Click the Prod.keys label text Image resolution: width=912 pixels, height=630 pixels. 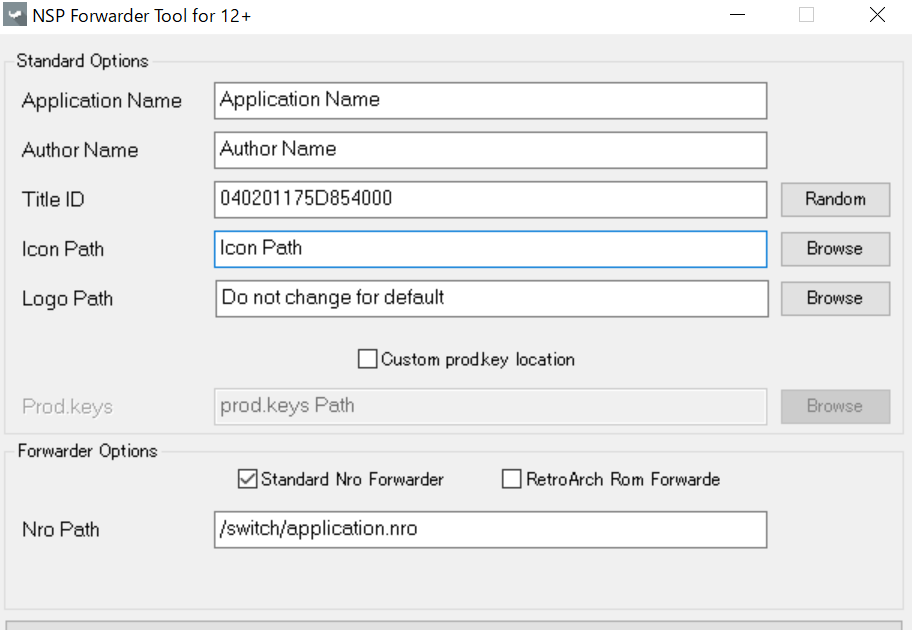[x=67, y=406]
